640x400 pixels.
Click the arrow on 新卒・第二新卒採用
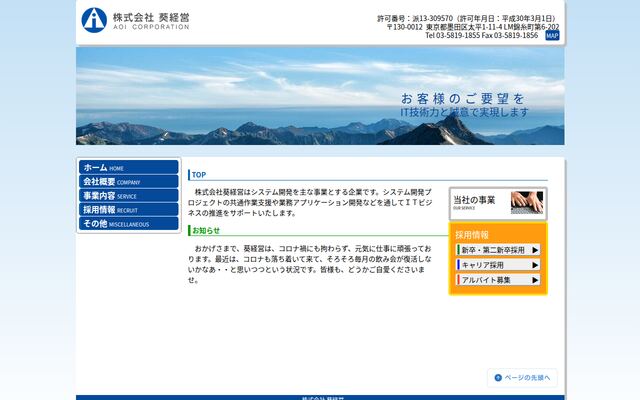click(535, 250)
